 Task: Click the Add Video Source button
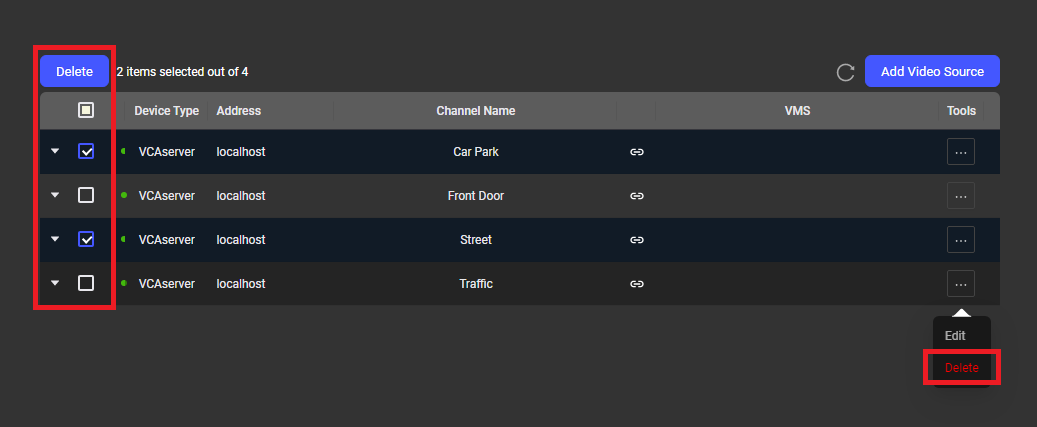[932, 72]
